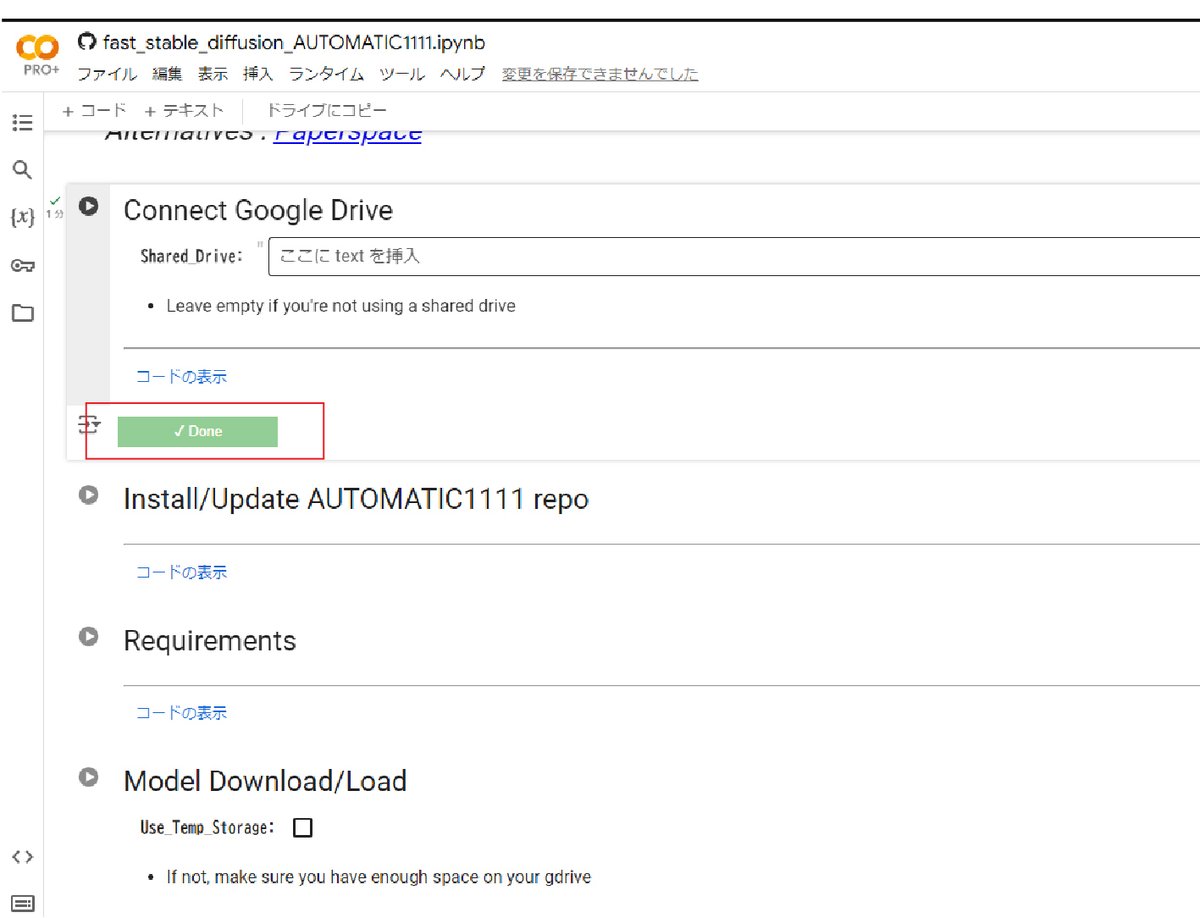Run the Install/Update AUTOMATIC1111 repo cell

point(89,495)
